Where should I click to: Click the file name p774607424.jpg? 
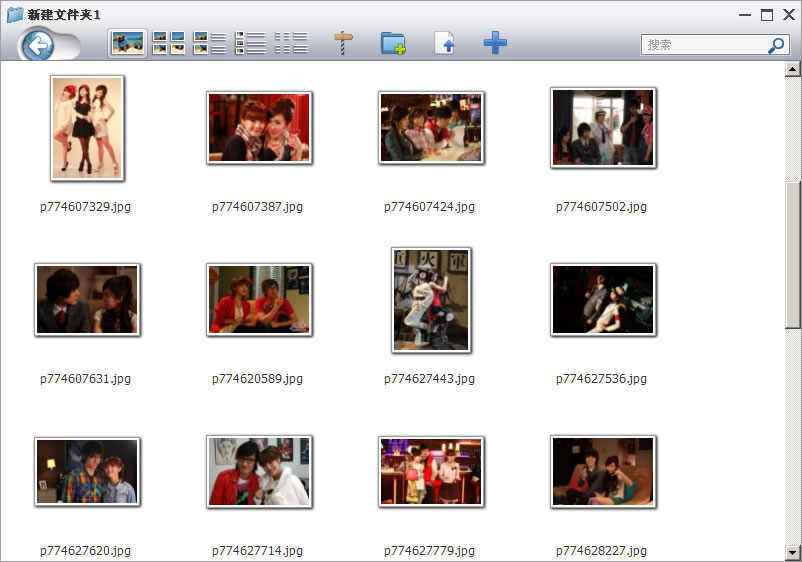(429, 207)
